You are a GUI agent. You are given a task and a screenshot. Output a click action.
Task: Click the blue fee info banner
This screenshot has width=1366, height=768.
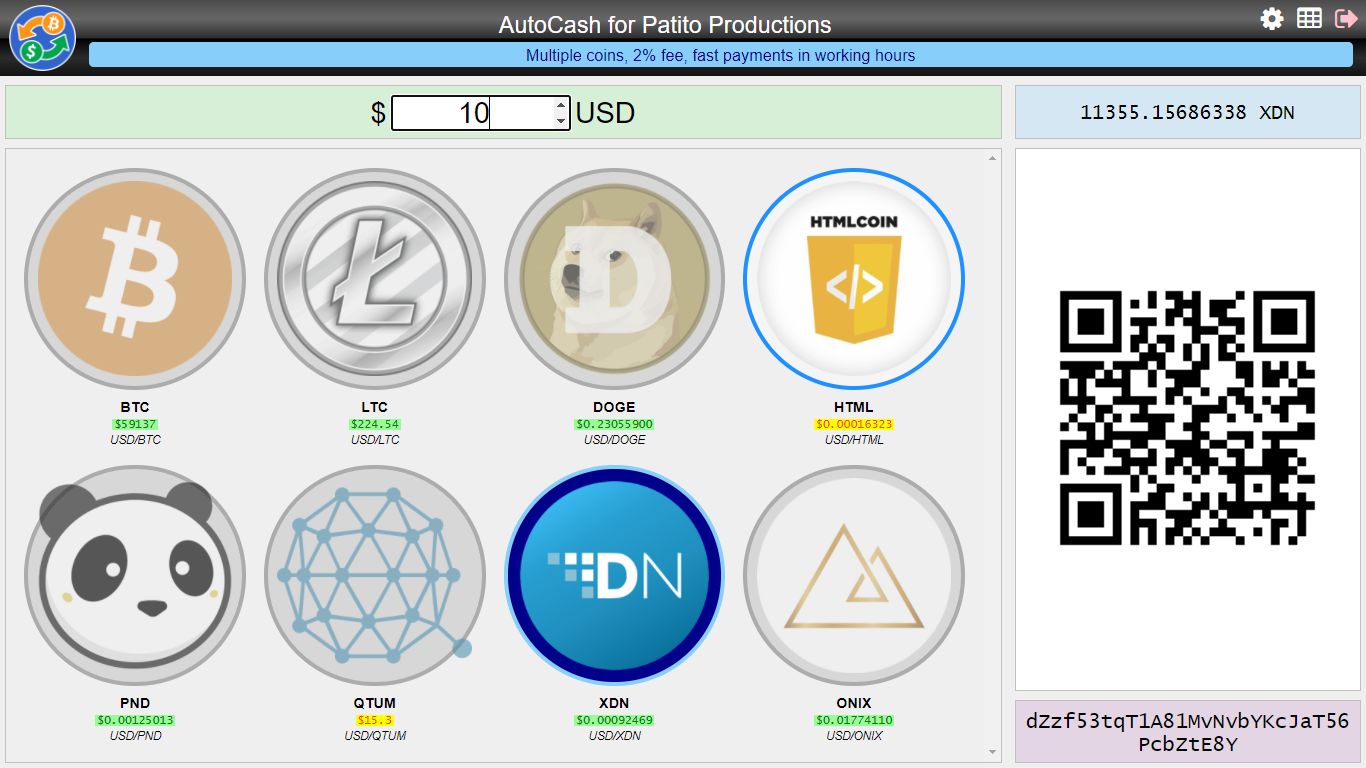(721, 55)
